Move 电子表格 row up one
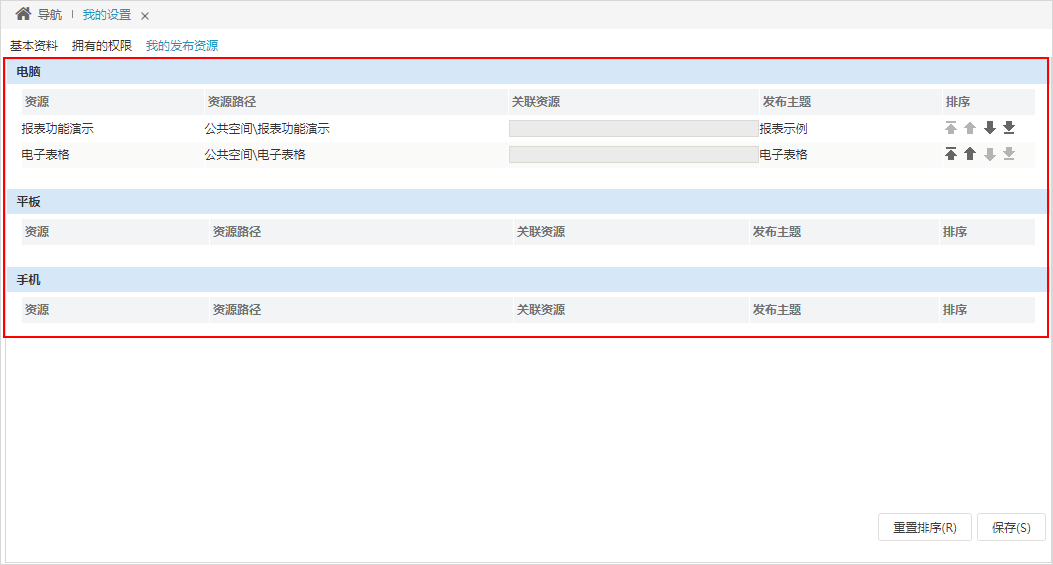The height and width of the screenshot is (565, 1053). point(970,154)
